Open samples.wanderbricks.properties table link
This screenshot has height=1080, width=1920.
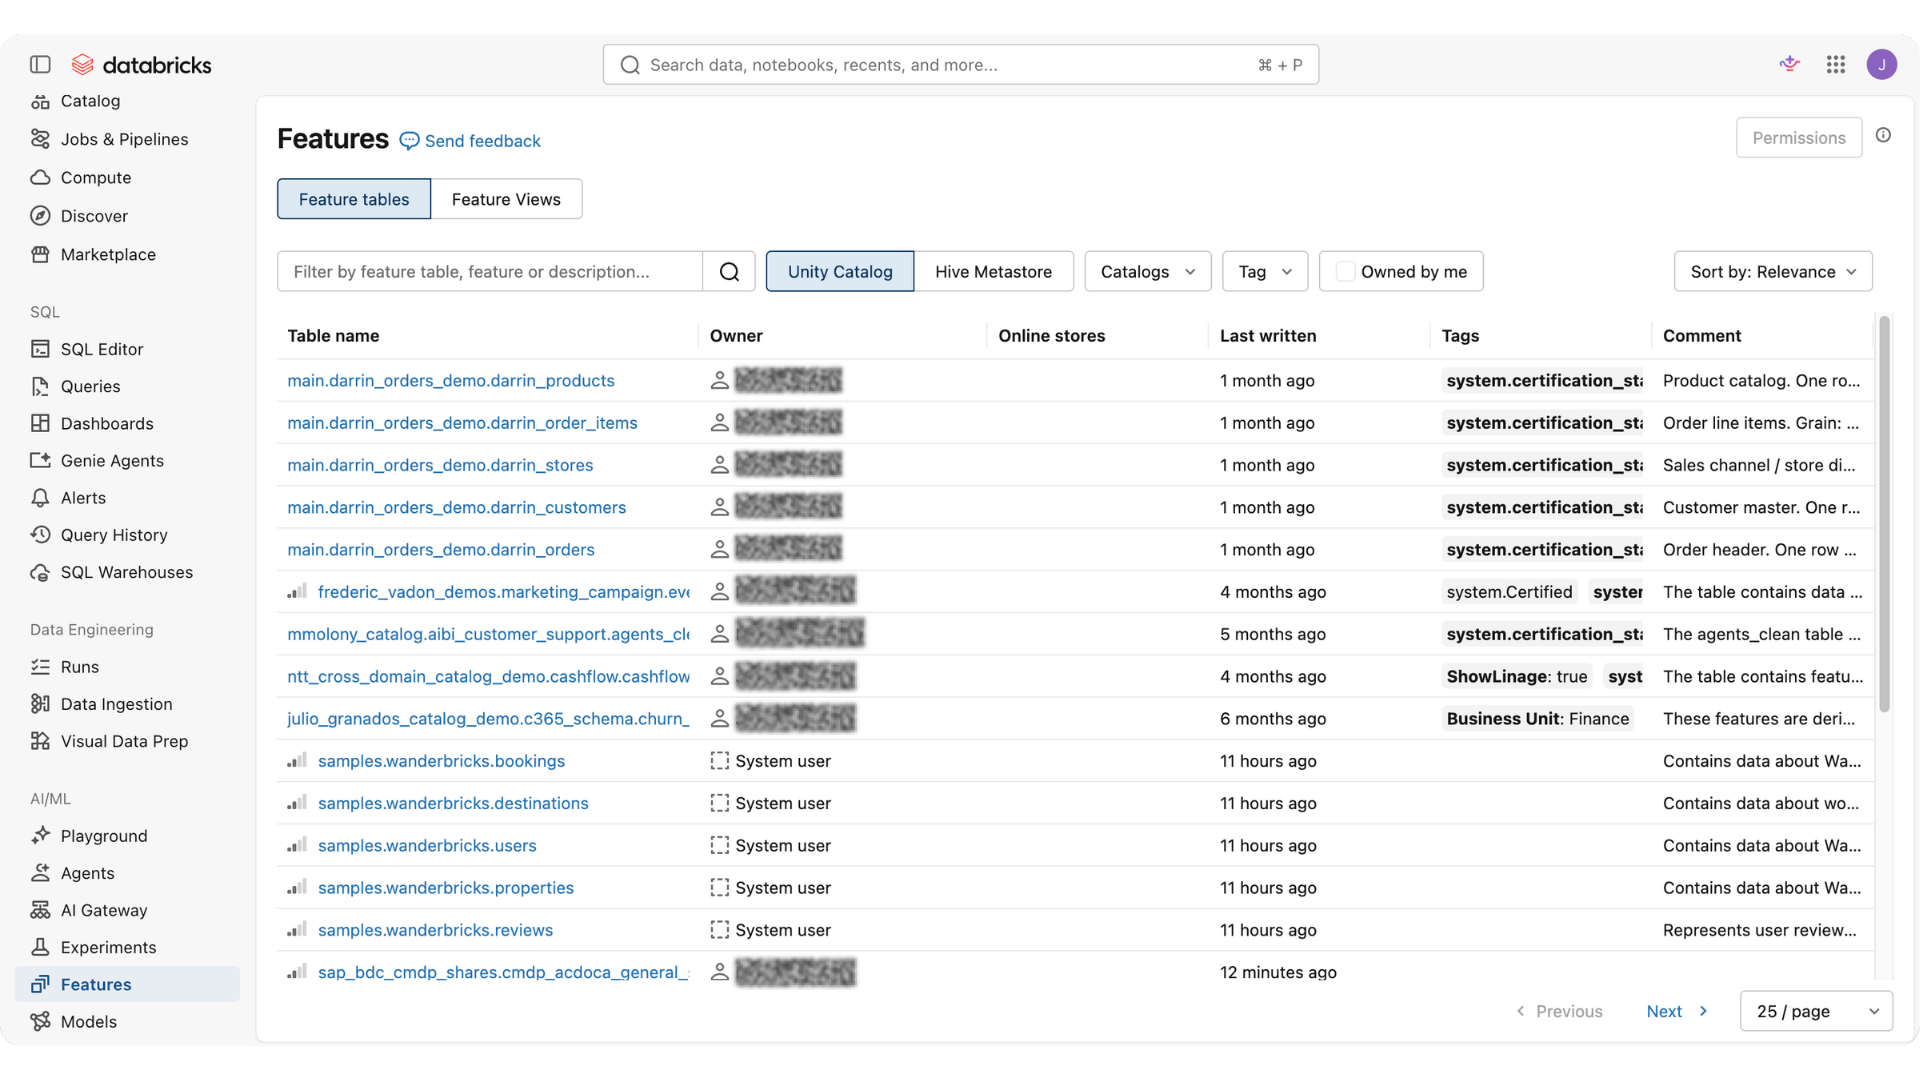pos(445,888)
